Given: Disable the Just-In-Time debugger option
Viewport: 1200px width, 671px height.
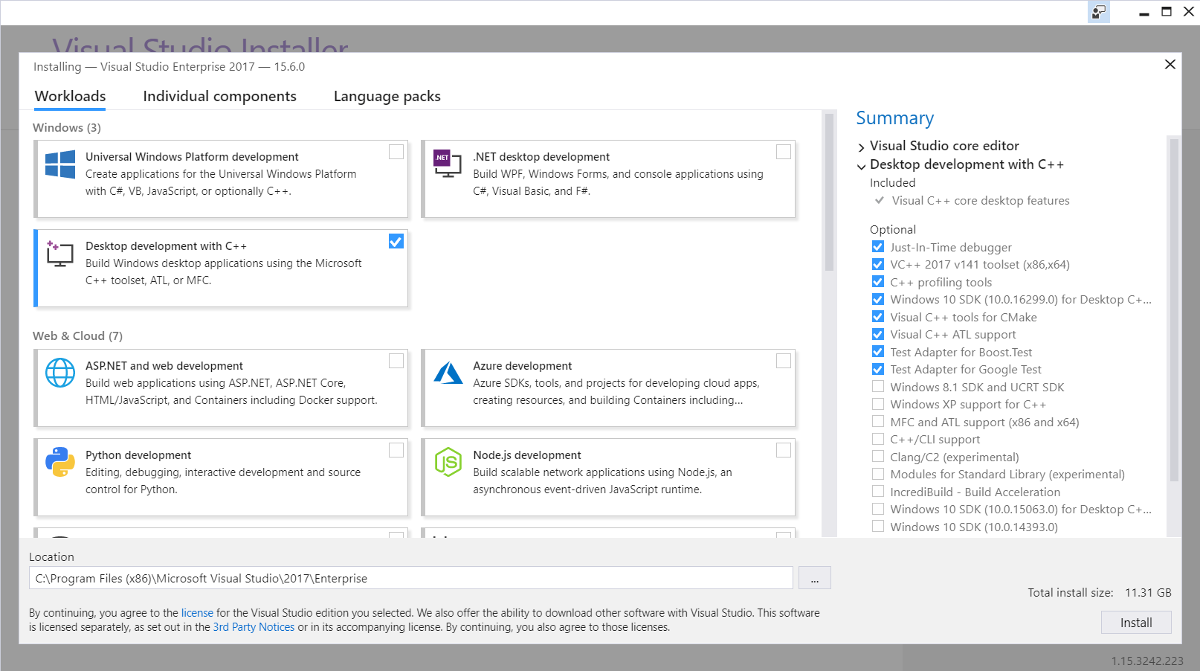Looking at the screenshot, I should (877, 247).
